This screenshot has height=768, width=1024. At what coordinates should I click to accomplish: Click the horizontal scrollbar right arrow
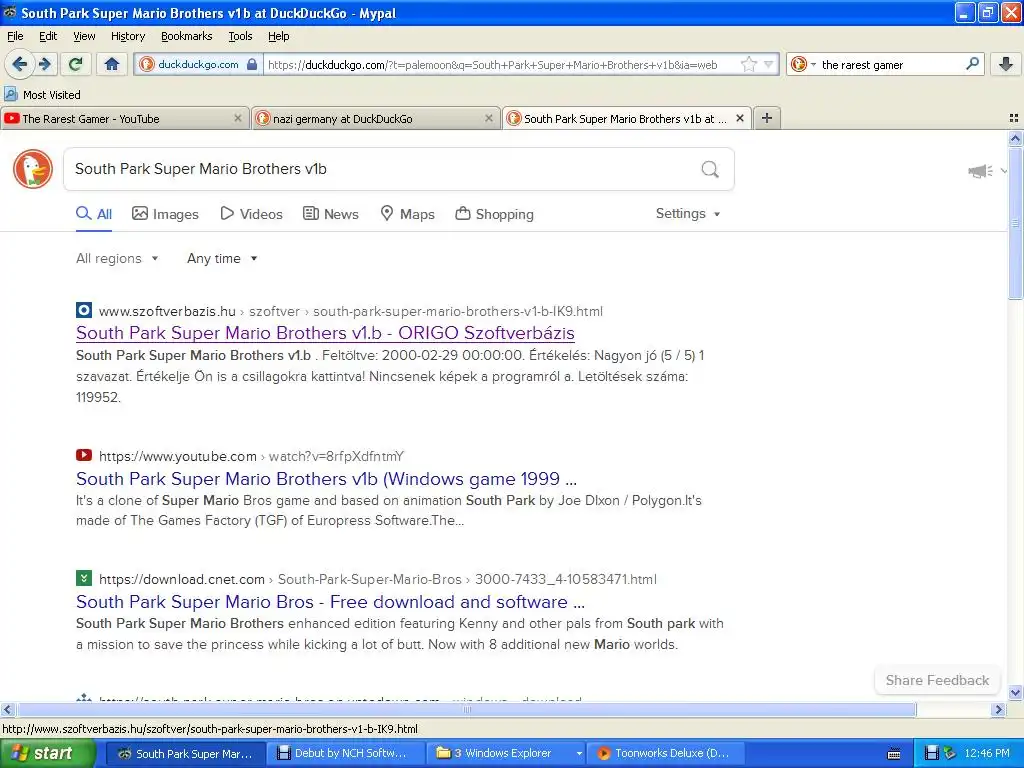coord(998,709)
